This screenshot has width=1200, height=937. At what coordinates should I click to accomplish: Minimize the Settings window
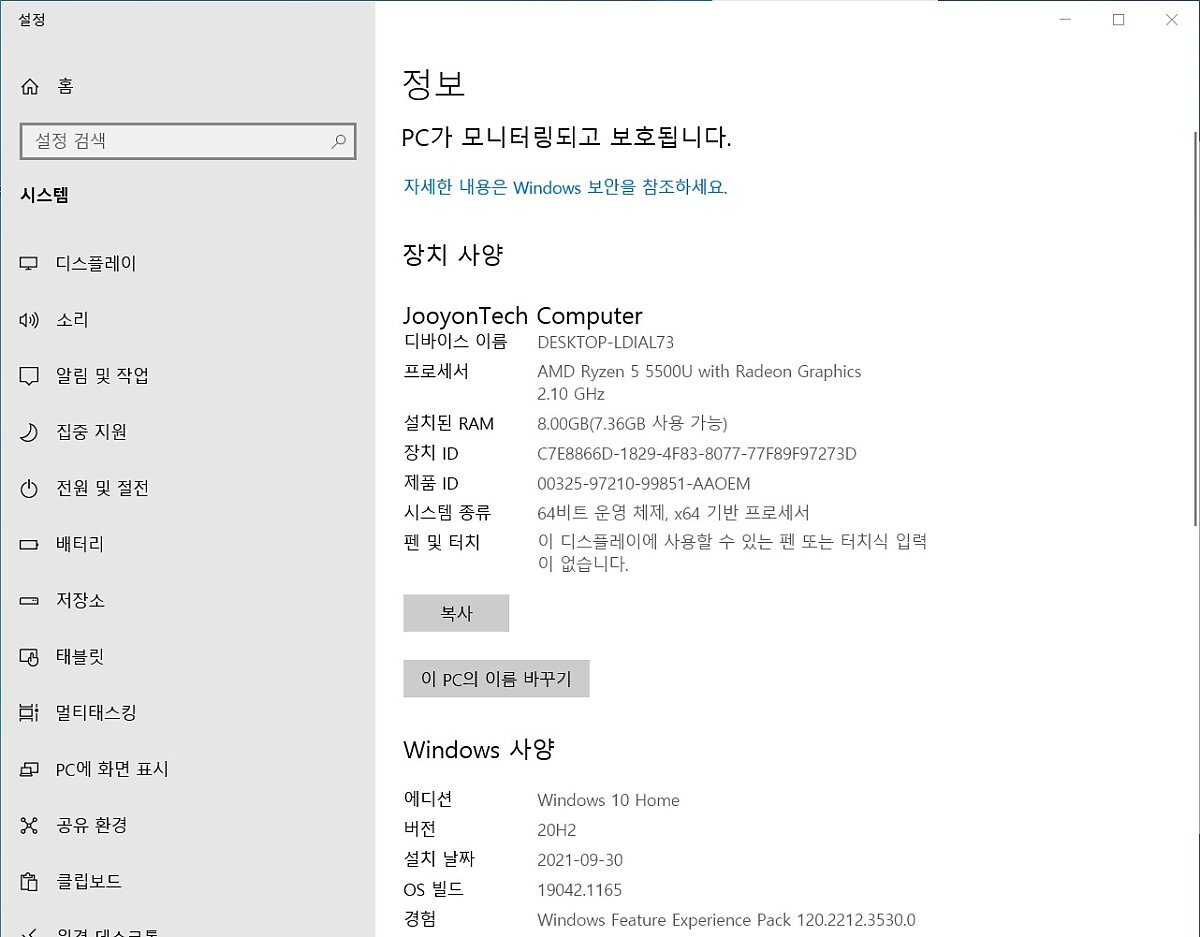(x=1065, y=19)
